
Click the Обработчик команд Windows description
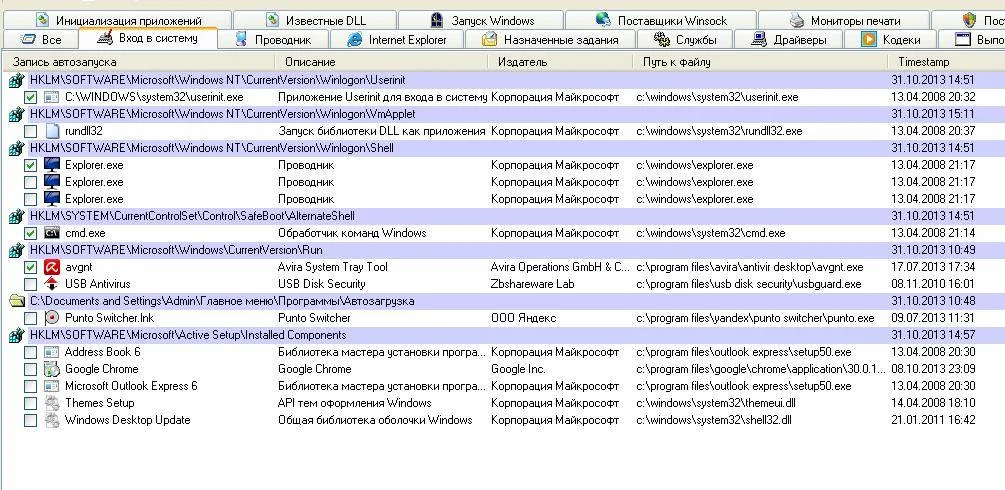click(352, 233)
